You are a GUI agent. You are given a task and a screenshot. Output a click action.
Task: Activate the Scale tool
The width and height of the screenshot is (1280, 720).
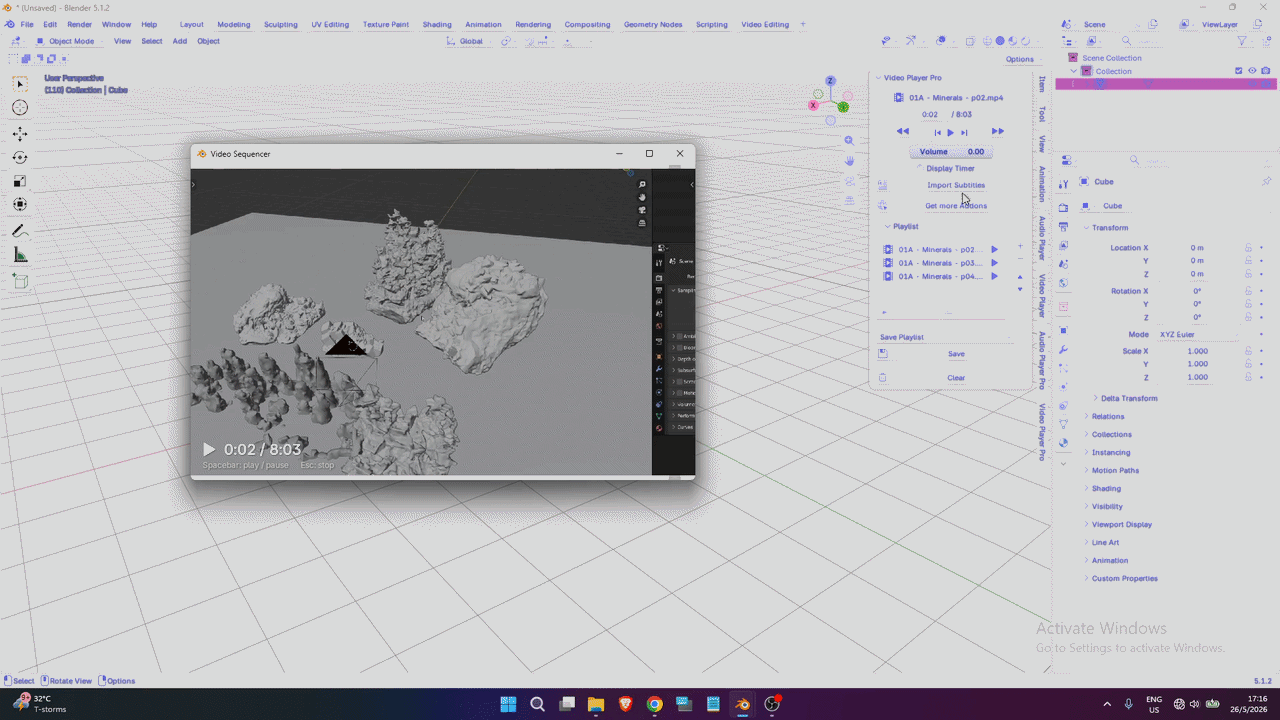click(x=20, y=181)
